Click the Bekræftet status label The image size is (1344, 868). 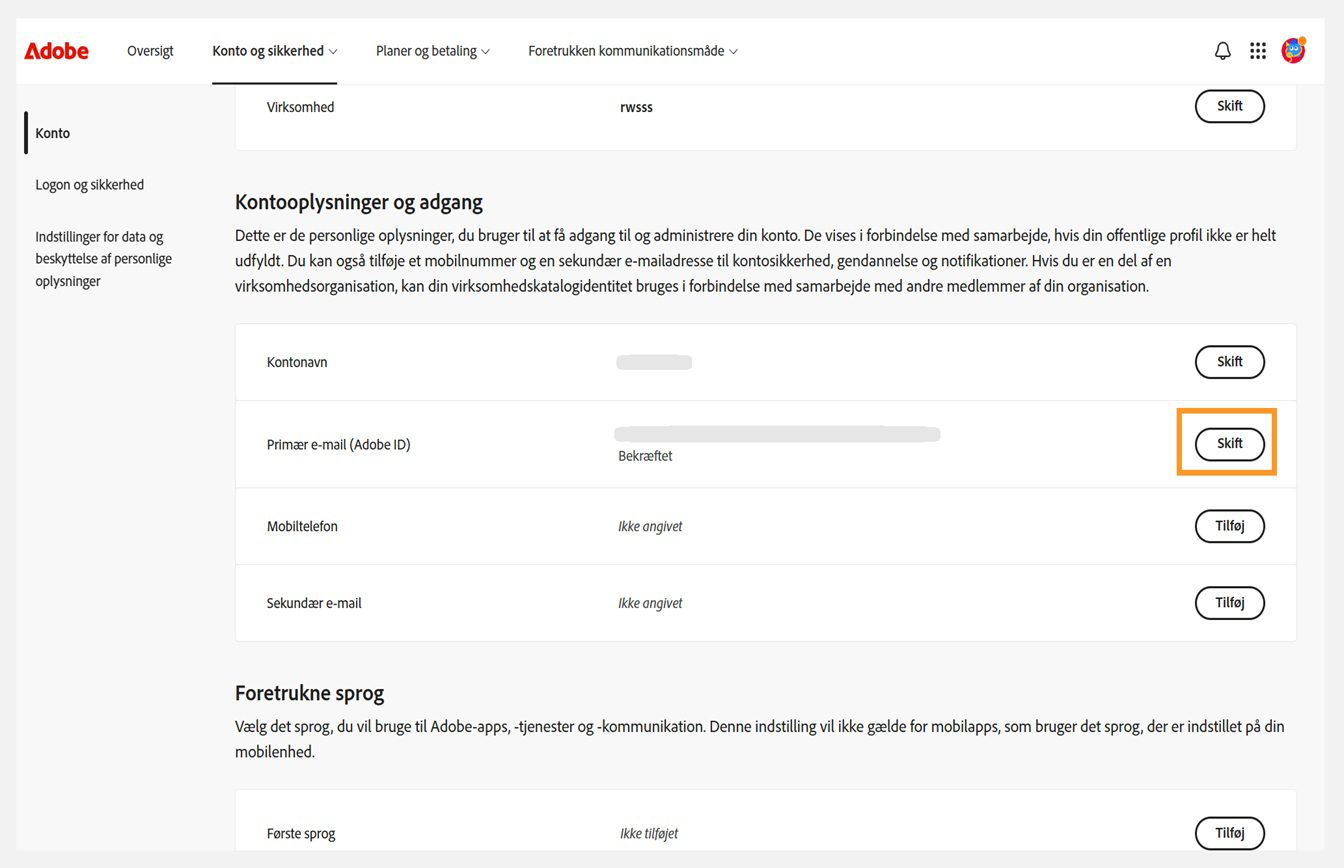(644, 456)
